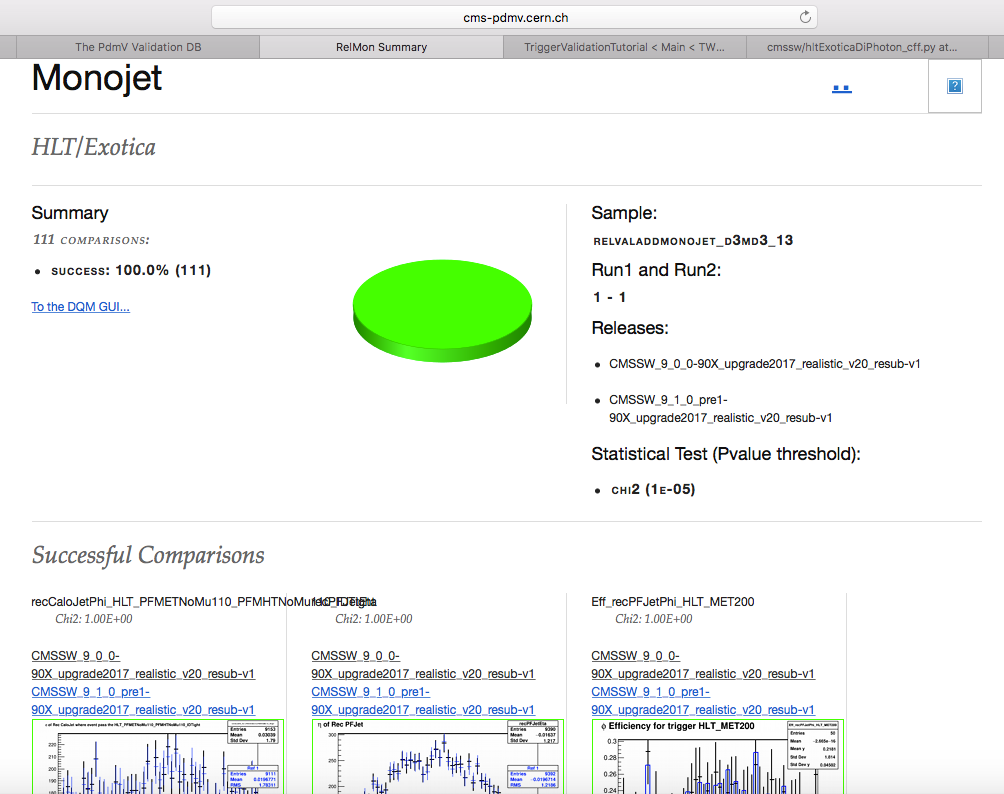The width and height of the screenshot is (1004, 794).
Task: Click the 'Successful Comparisons' heading
Action: click(148, 555)
